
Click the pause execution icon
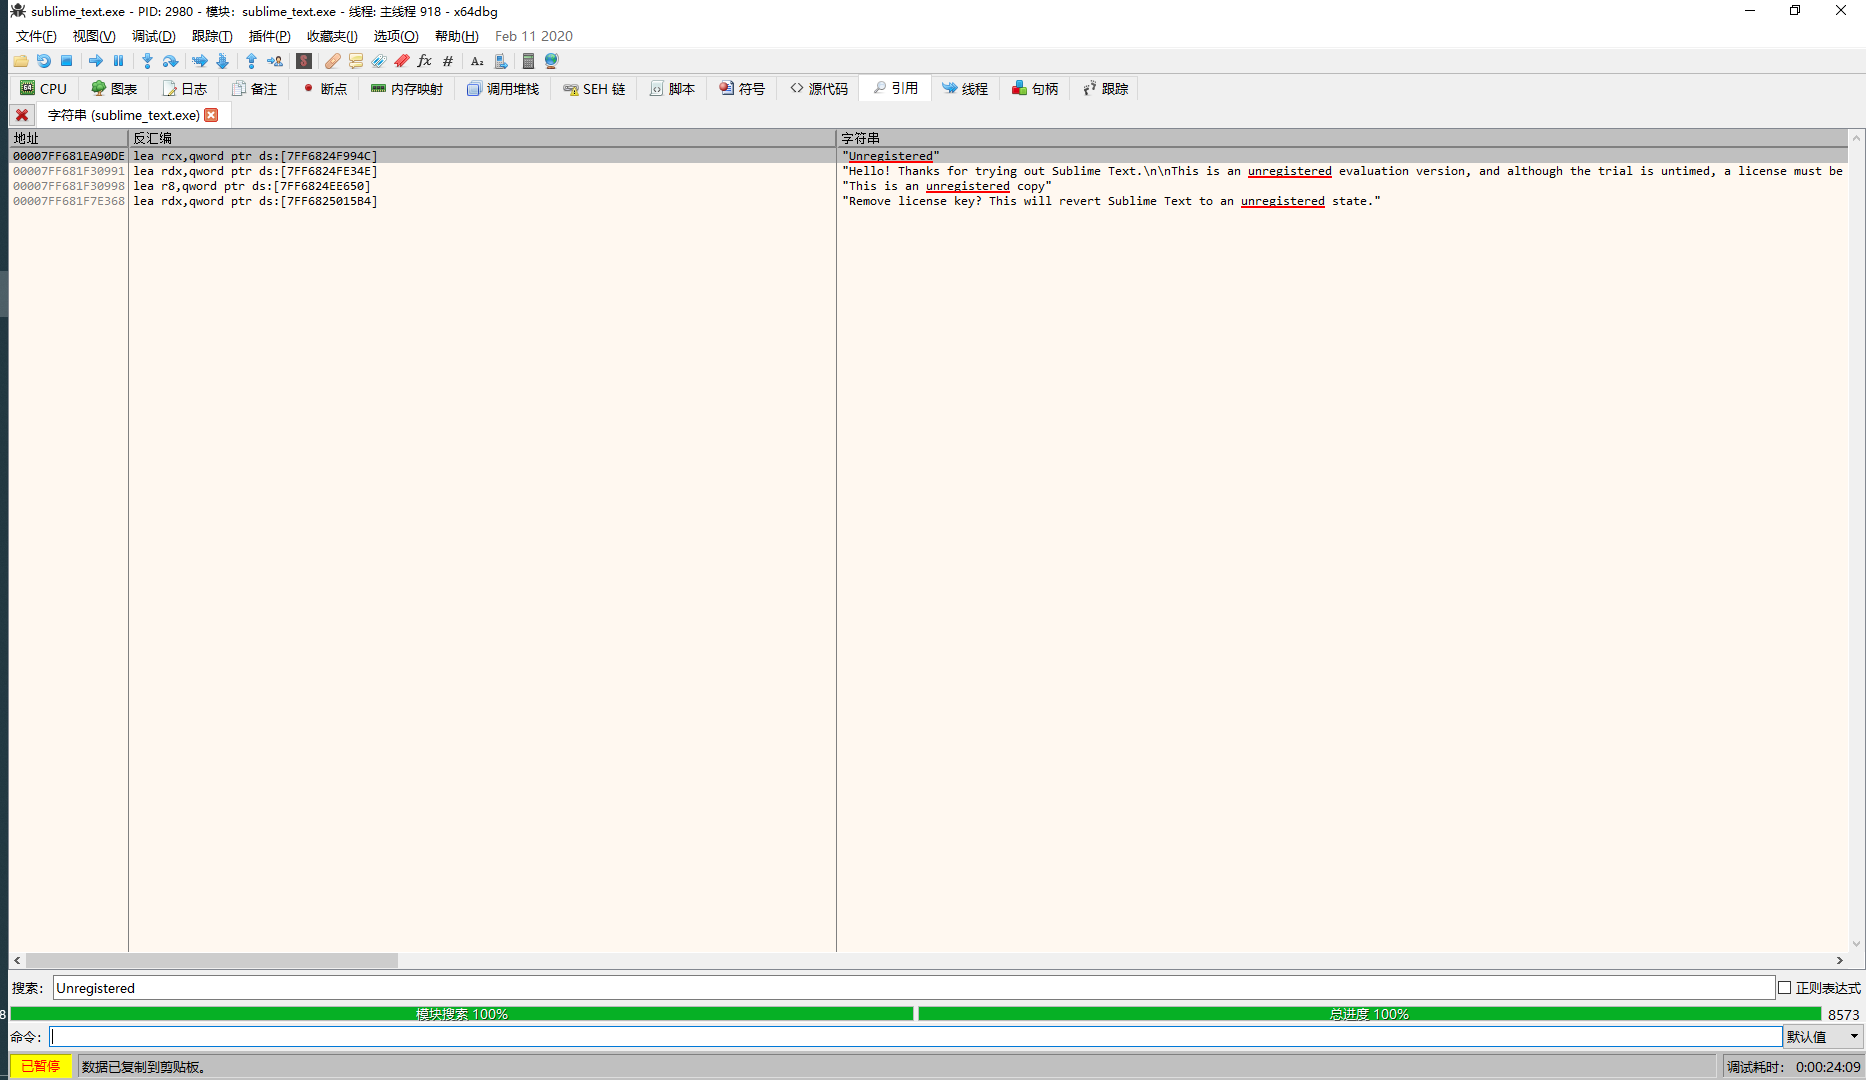pyautogui.click(x=118, y=61)
